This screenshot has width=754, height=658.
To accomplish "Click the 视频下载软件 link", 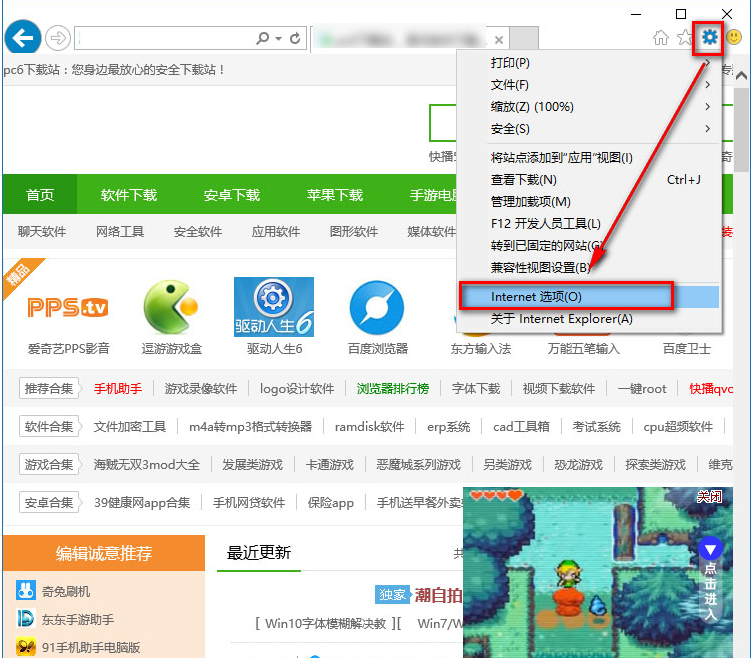I will click(x=559, y=389).
